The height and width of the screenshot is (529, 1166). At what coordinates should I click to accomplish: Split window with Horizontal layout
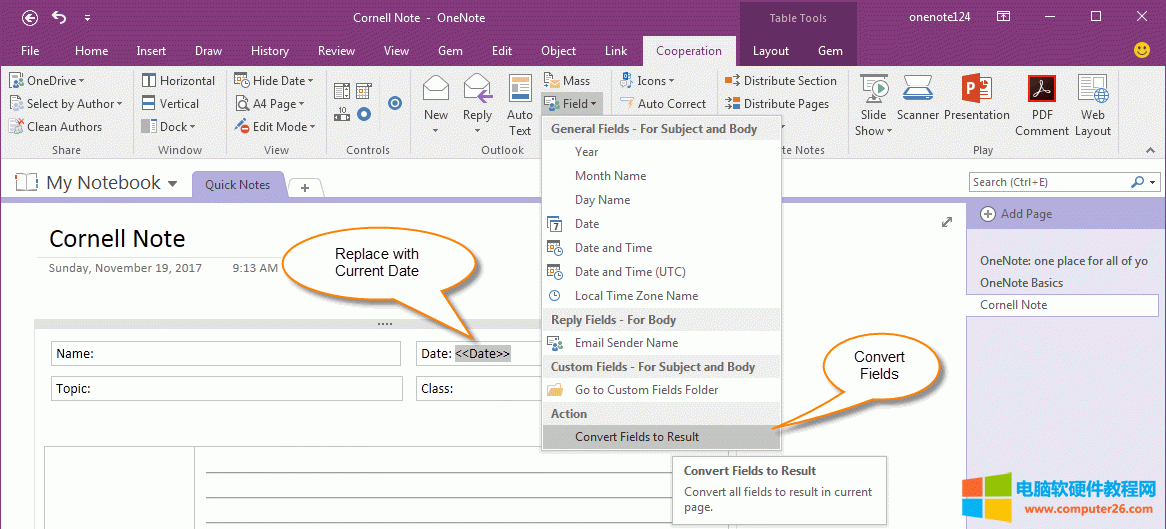(178, 81)
